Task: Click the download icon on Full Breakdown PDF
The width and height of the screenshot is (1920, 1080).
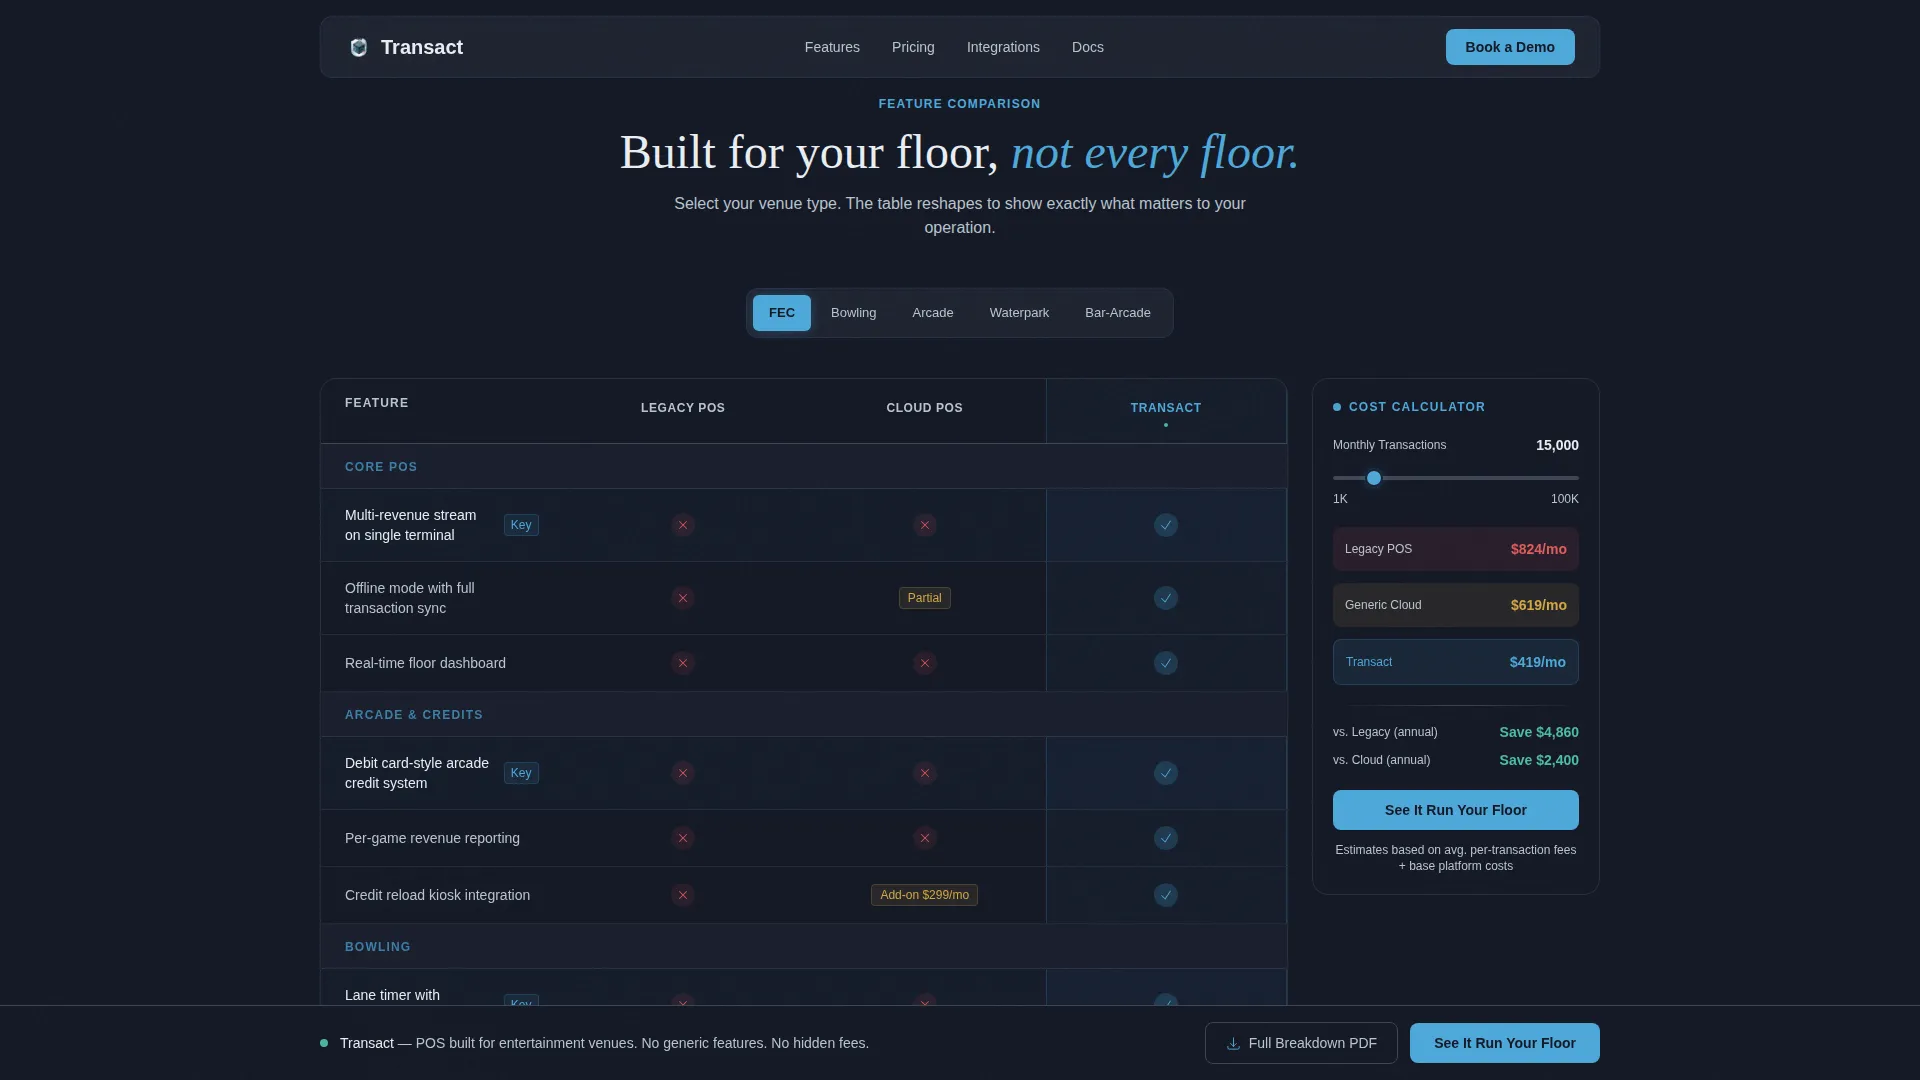Action: (x=1233, y=1043)
